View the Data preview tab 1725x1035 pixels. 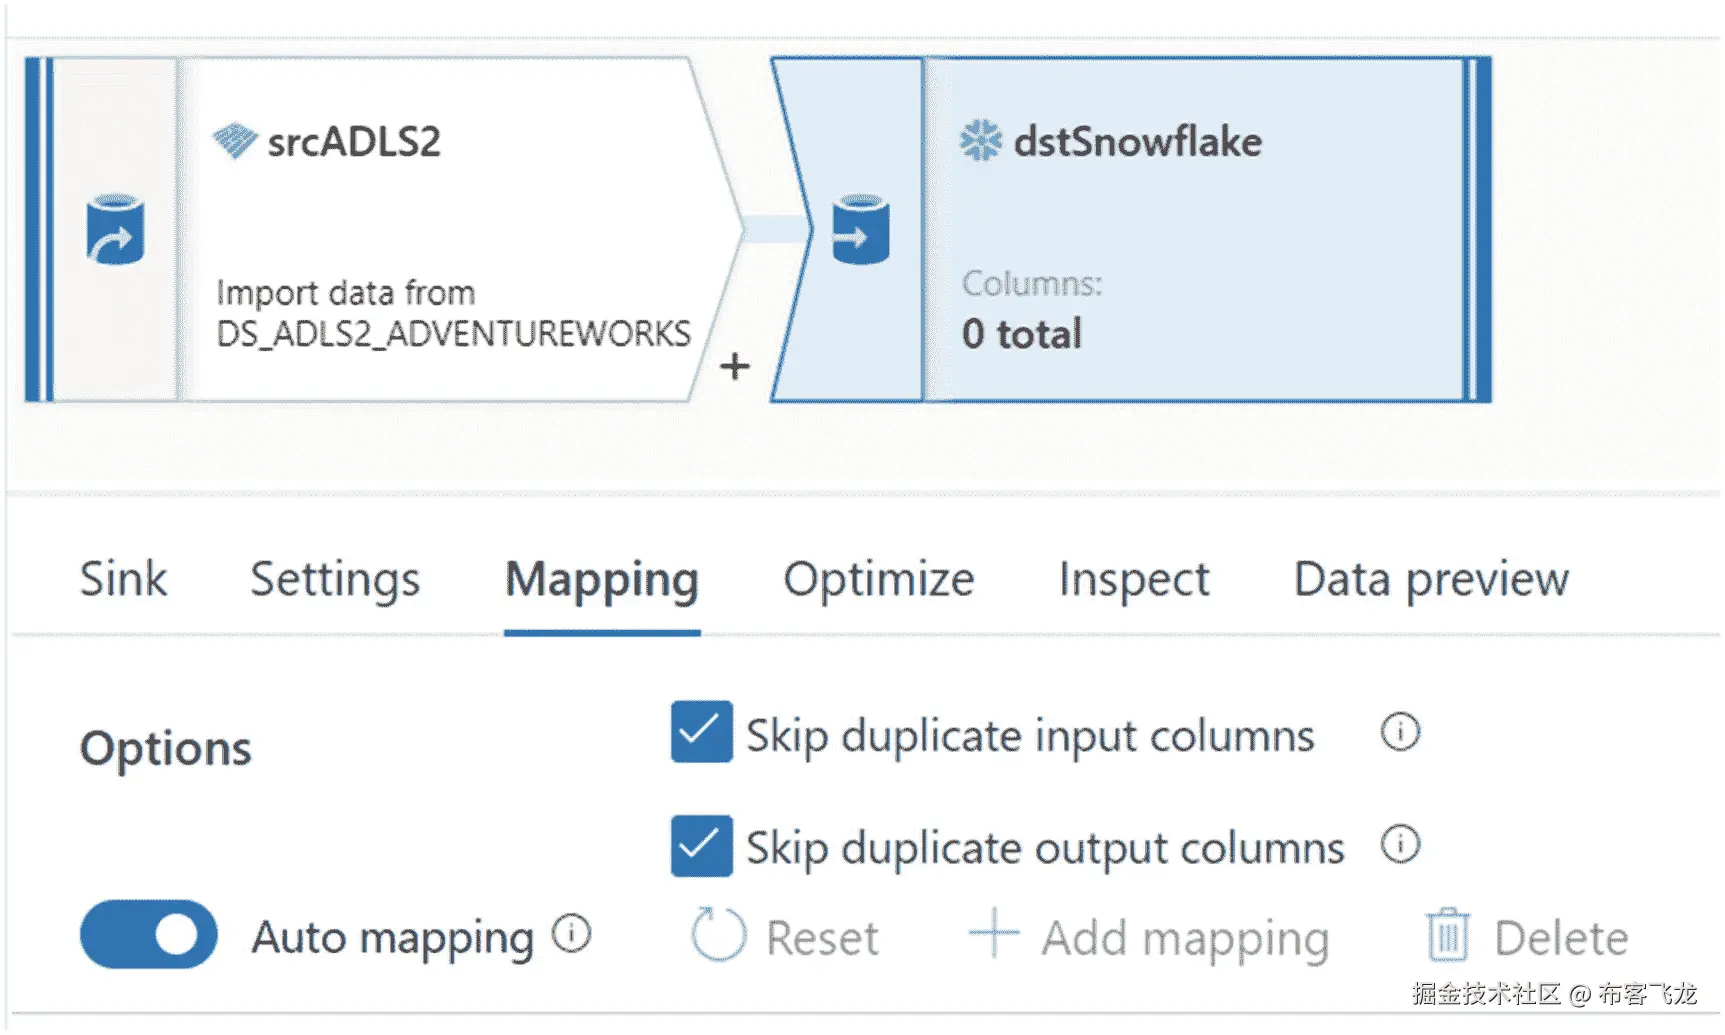1431,580
